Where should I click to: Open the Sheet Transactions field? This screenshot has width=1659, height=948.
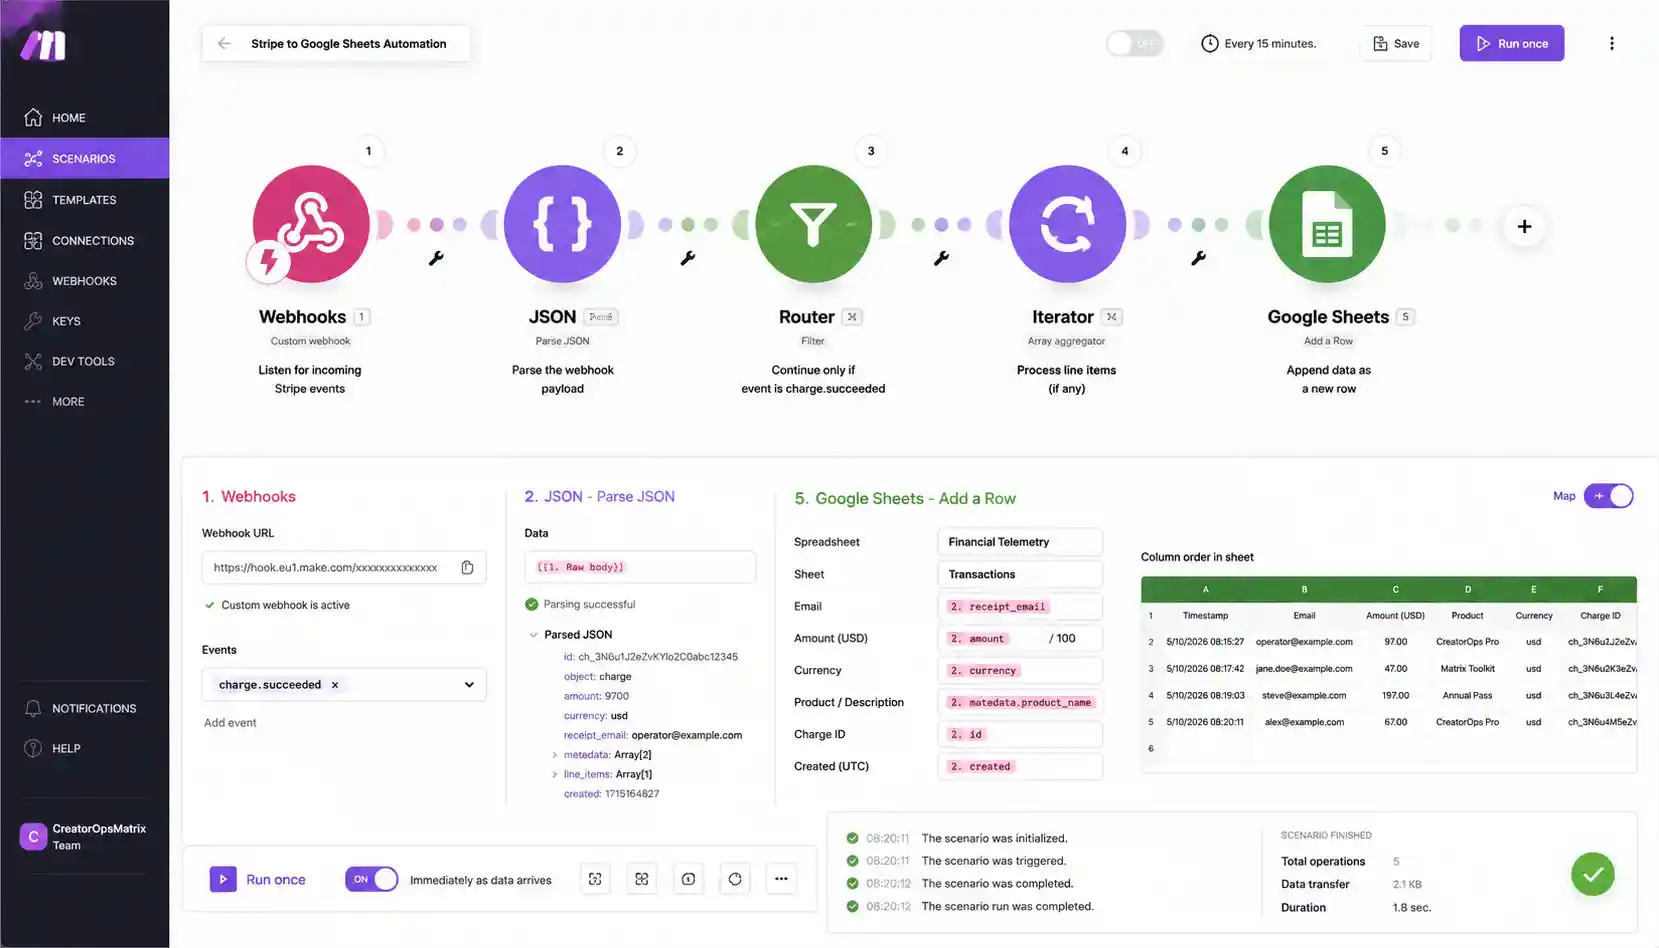tap(1020, 574)
